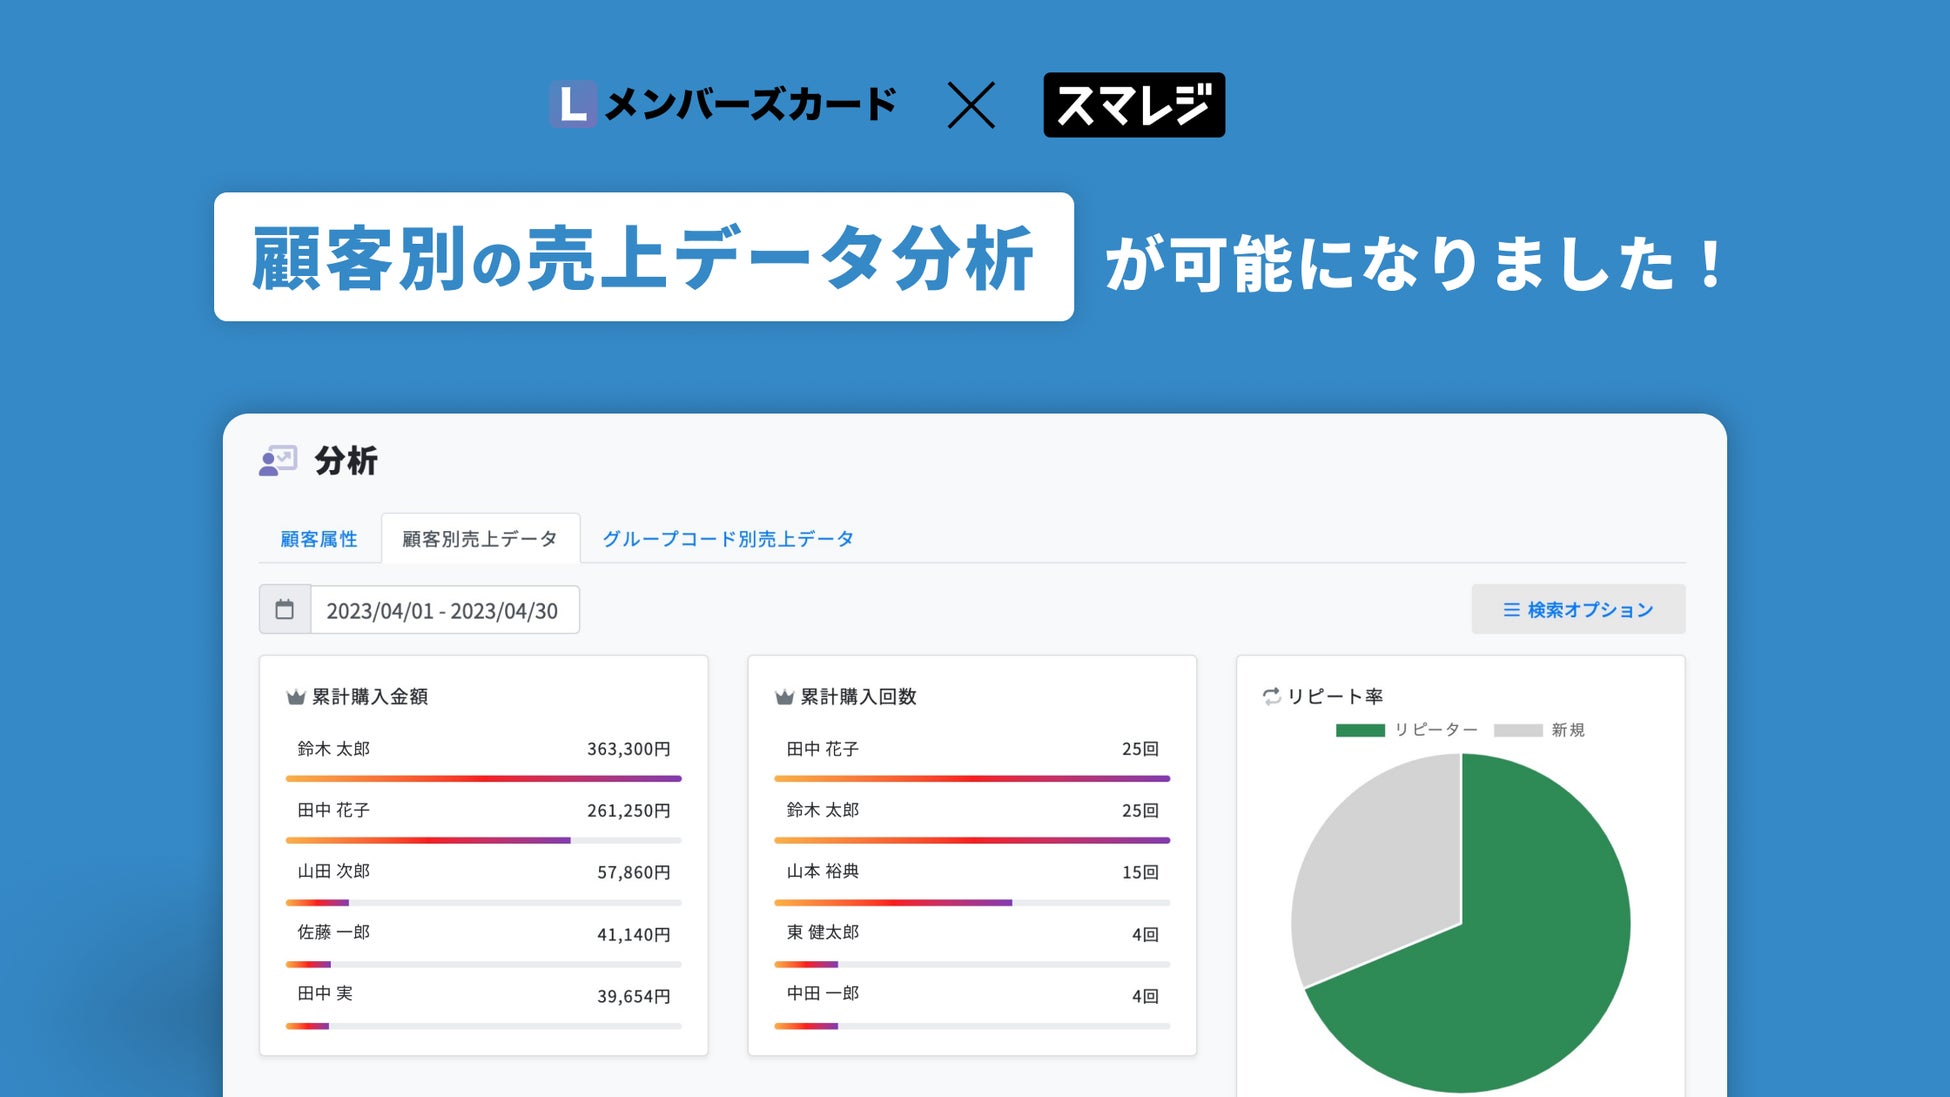Click 田中 花子 in purchase count ranking
Viewport: 1950px width, 1097px height.
click(823, 749)
